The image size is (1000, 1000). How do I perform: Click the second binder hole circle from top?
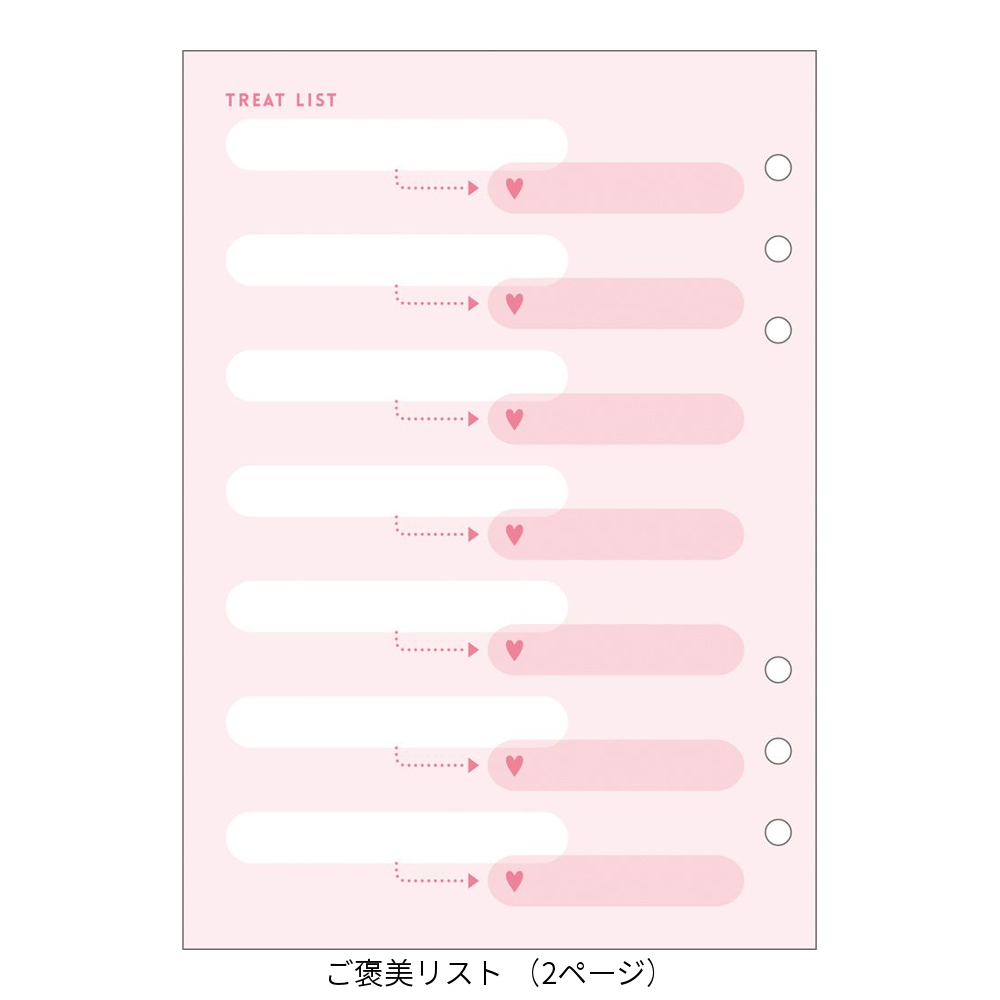778,249
